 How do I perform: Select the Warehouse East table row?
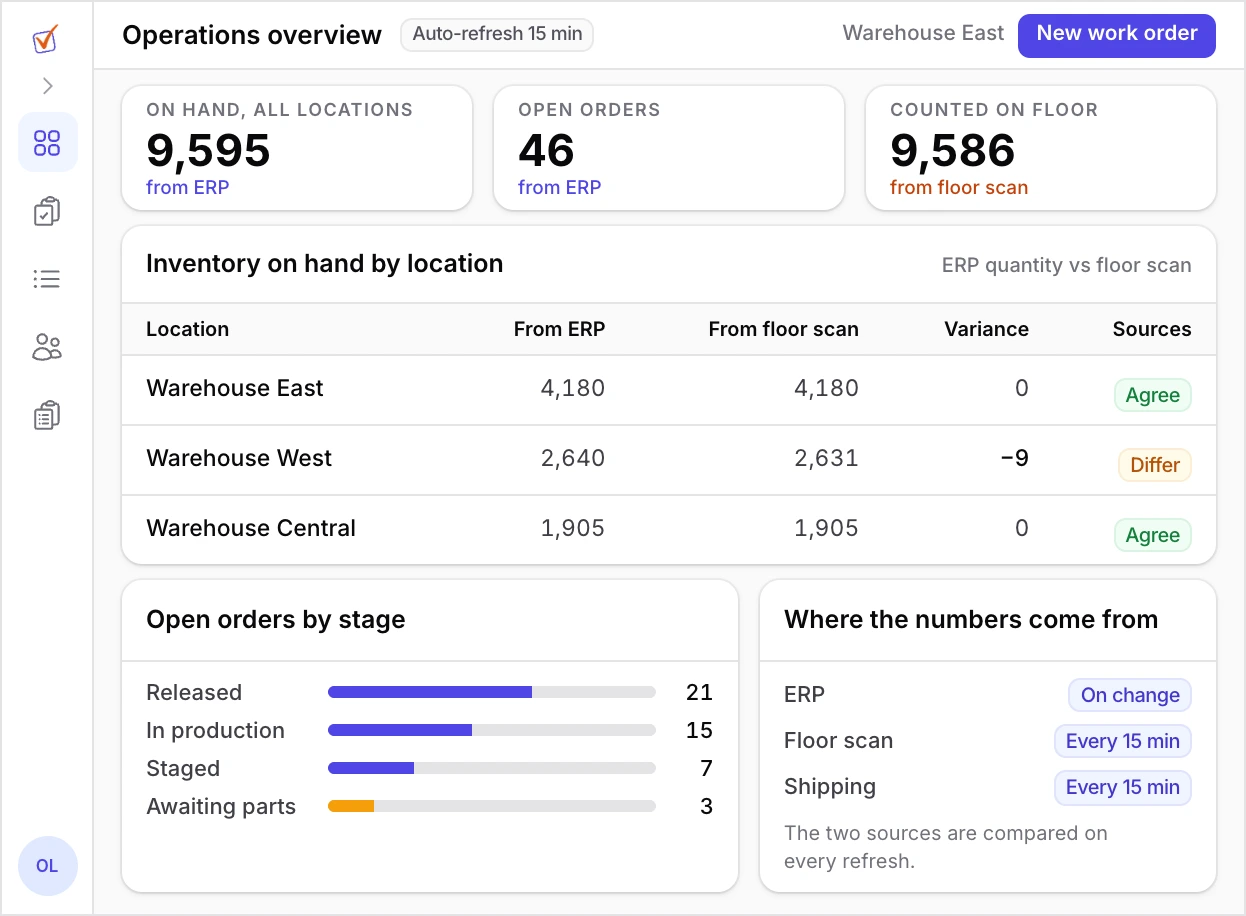pyautogui.click(x=669, y=390)
